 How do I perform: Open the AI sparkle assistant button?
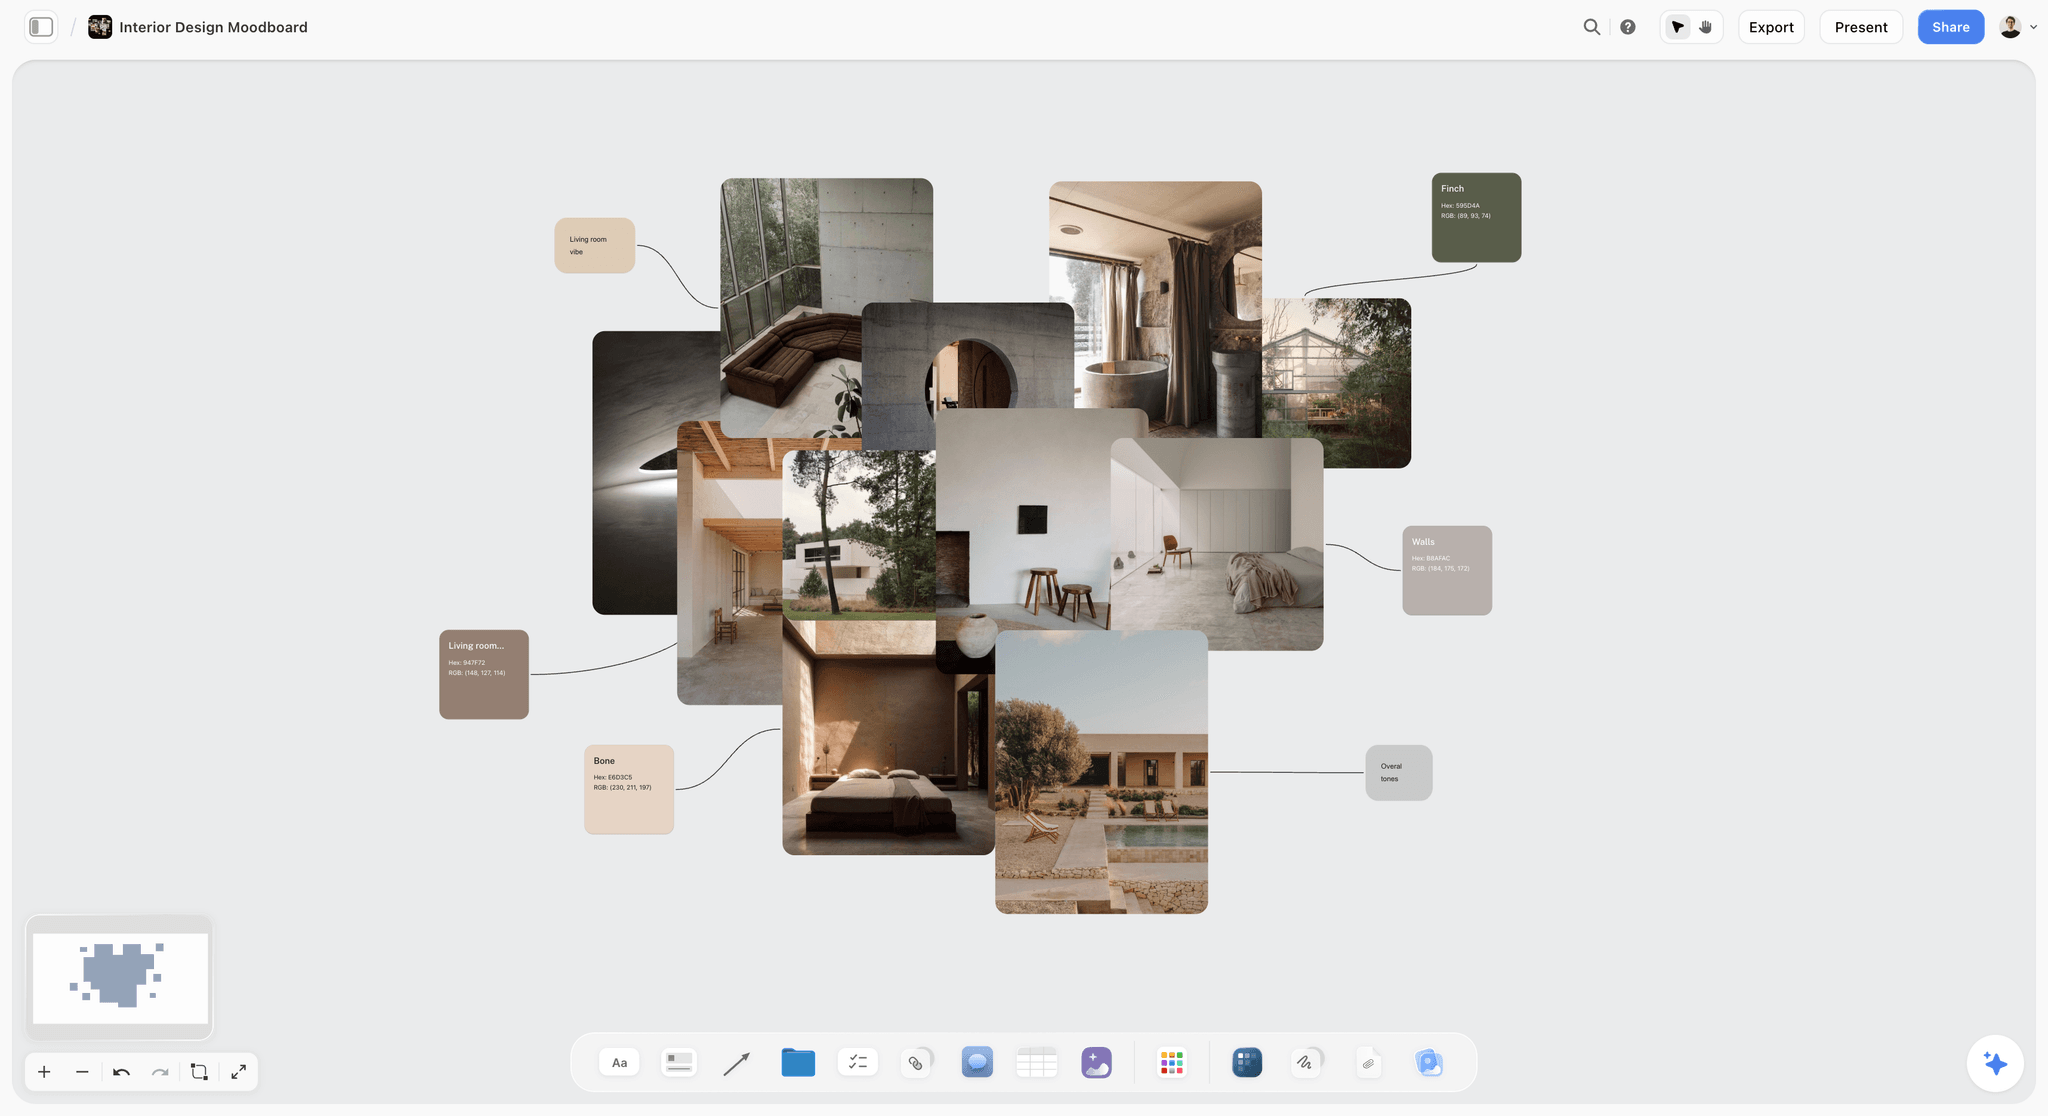tap(1995, 1063)
